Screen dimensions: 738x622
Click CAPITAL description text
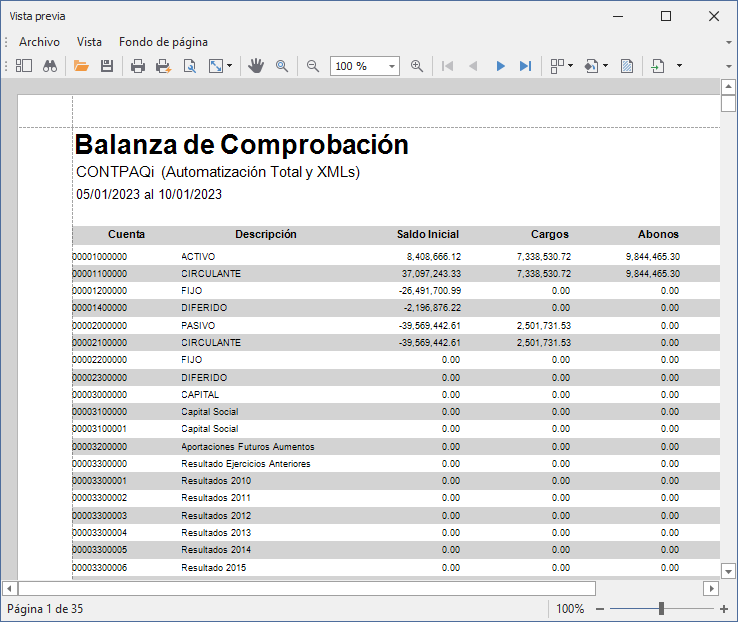200,395
